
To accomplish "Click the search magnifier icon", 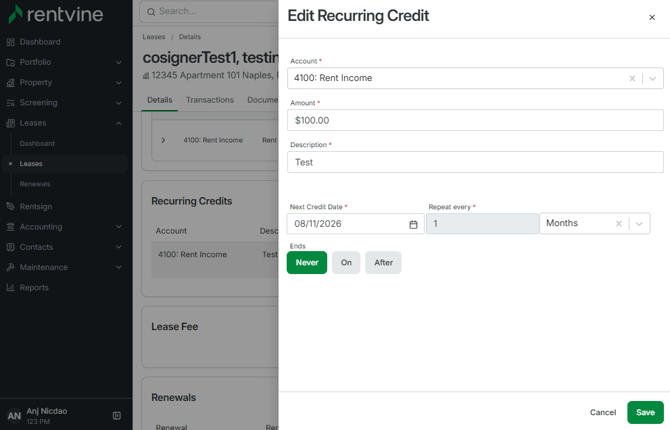I will click(151, 12).
